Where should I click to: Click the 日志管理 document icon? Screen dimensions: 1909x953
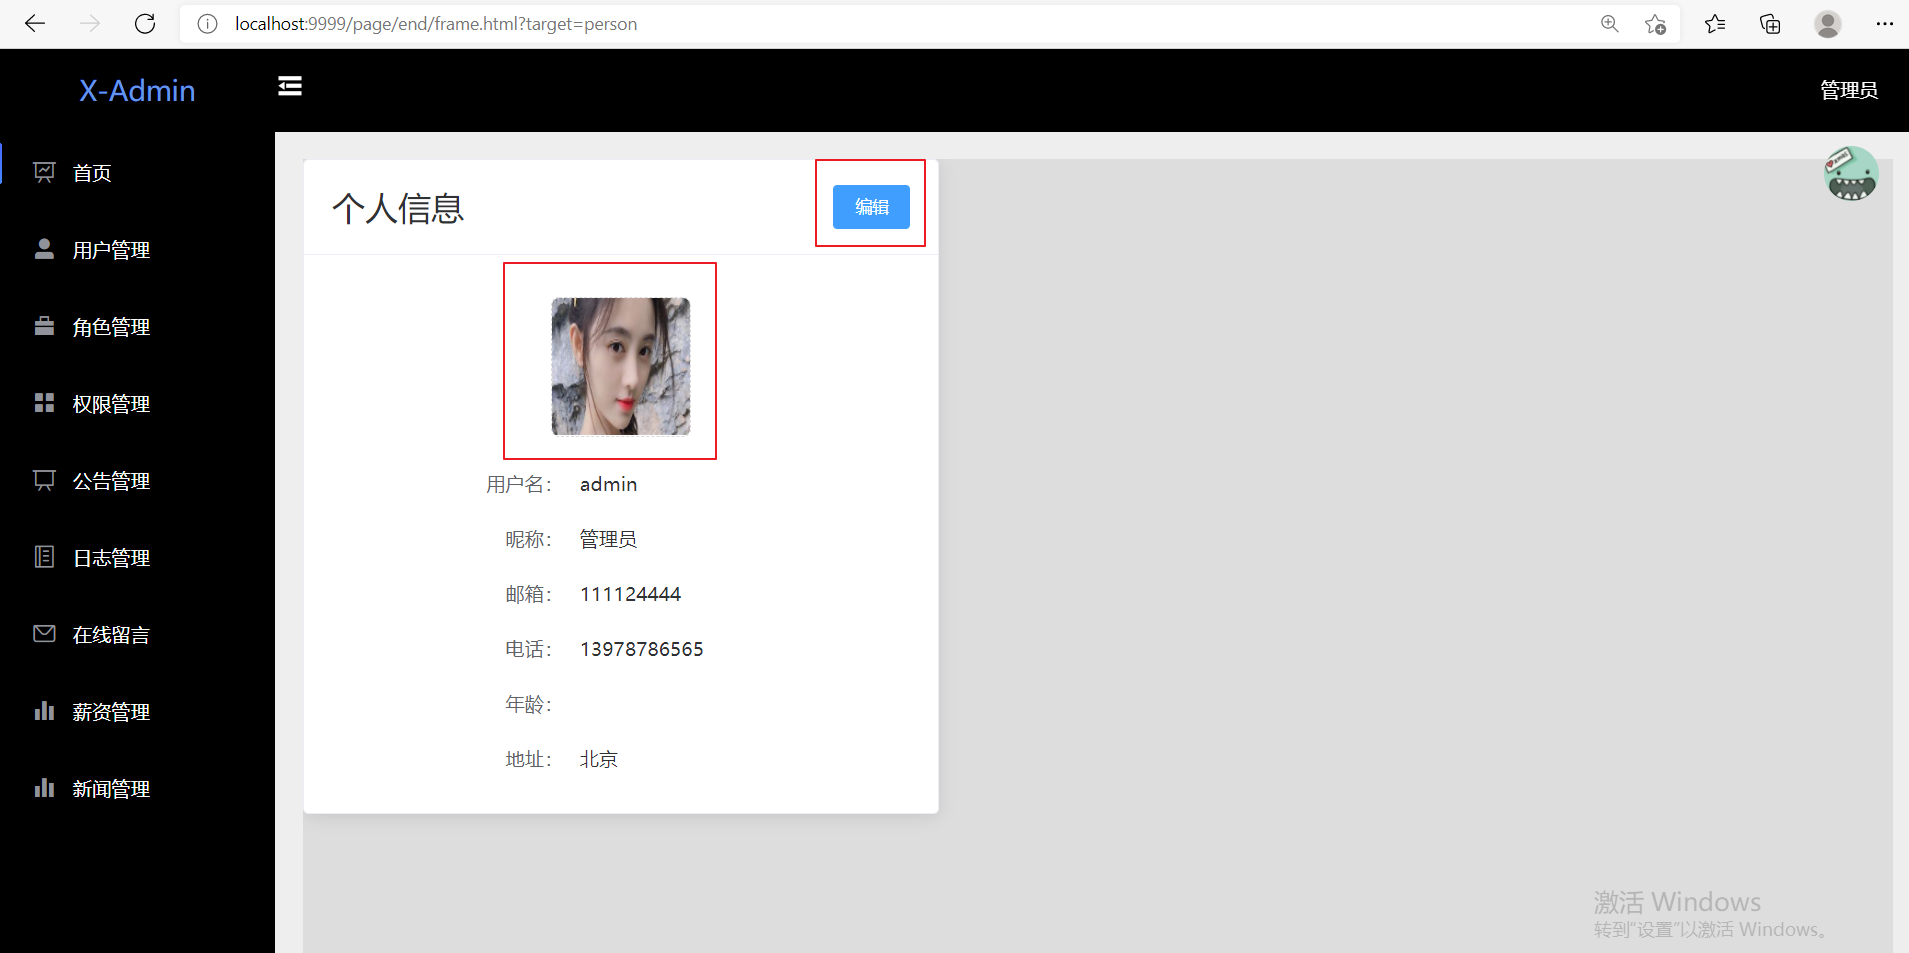click(44, 557)
